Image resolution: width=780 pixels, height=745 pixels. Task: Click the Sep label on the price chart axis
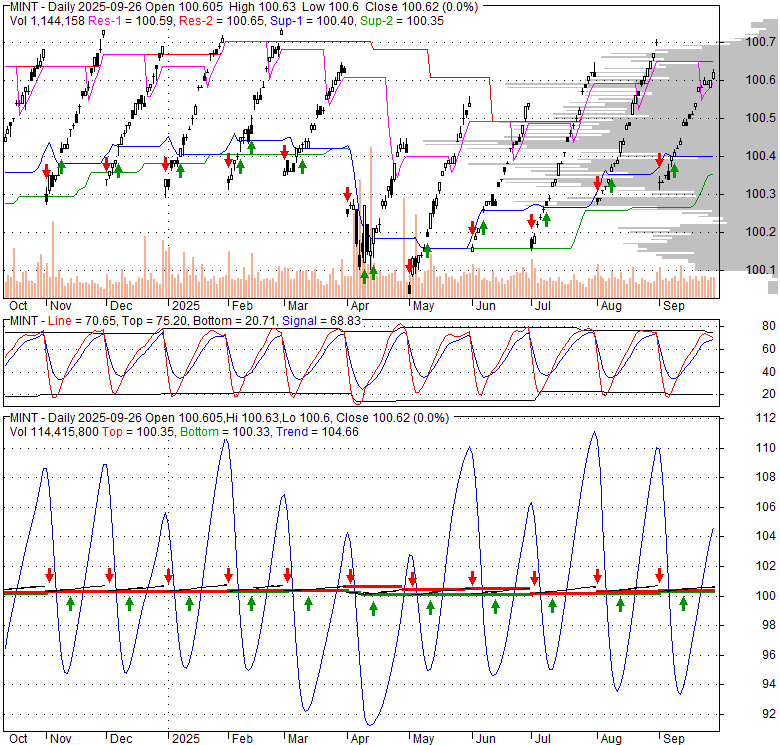(x=674, y=306)
